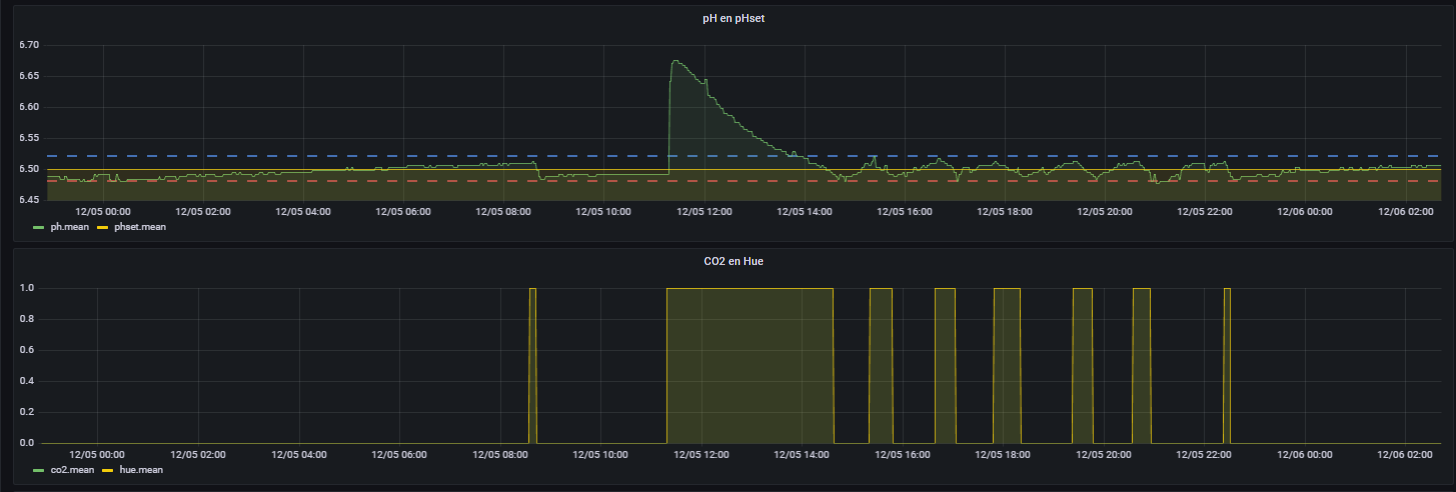The image size is (1456, 492).
Task: Click the yellow color swatch beside hue.mean
Action: pyautogui.click(x=104, y=469)
